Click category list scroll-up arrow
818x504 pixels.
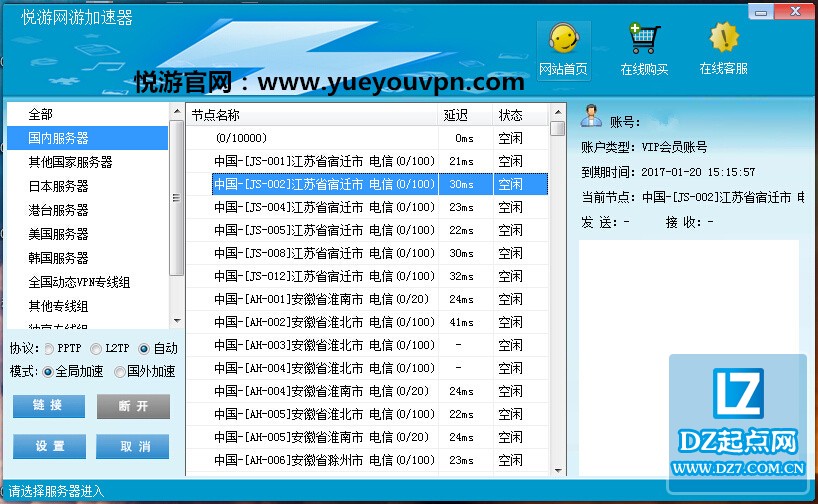(x=177, y=111)
